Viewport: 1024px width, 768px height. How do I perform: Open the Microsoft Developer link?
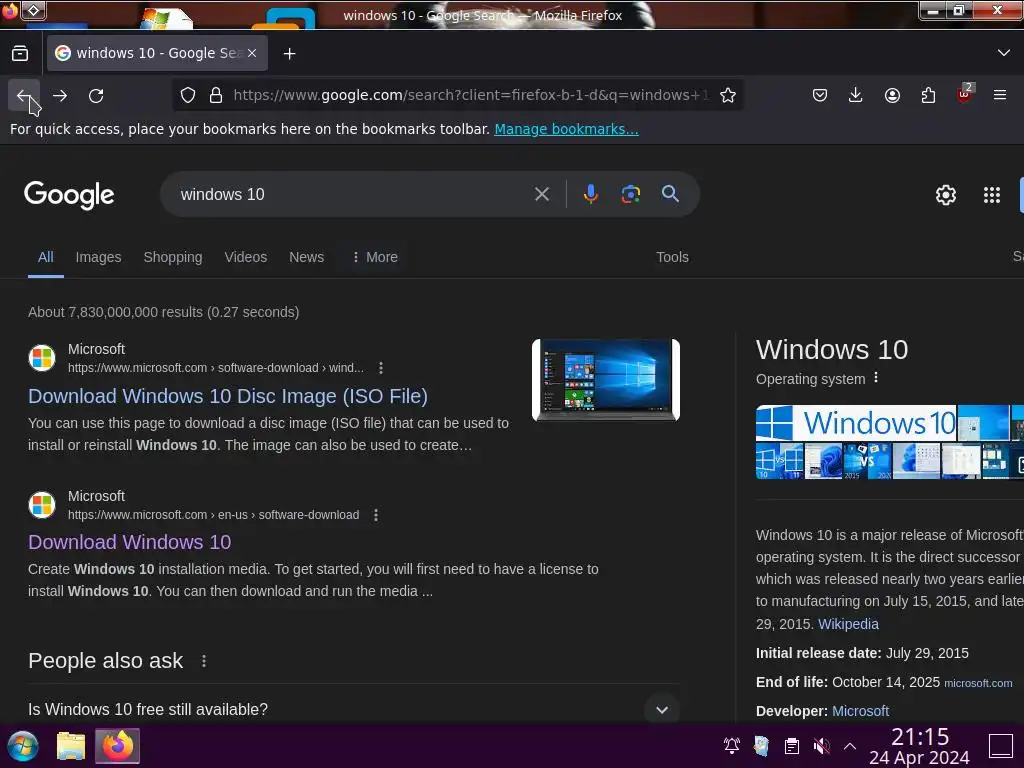coord(860,711)
